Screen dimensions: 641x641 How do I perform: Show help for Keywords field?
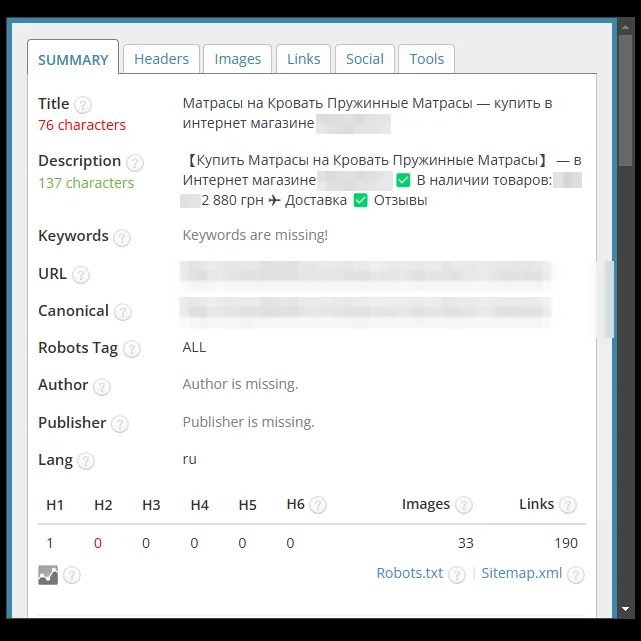coord(122,238)
